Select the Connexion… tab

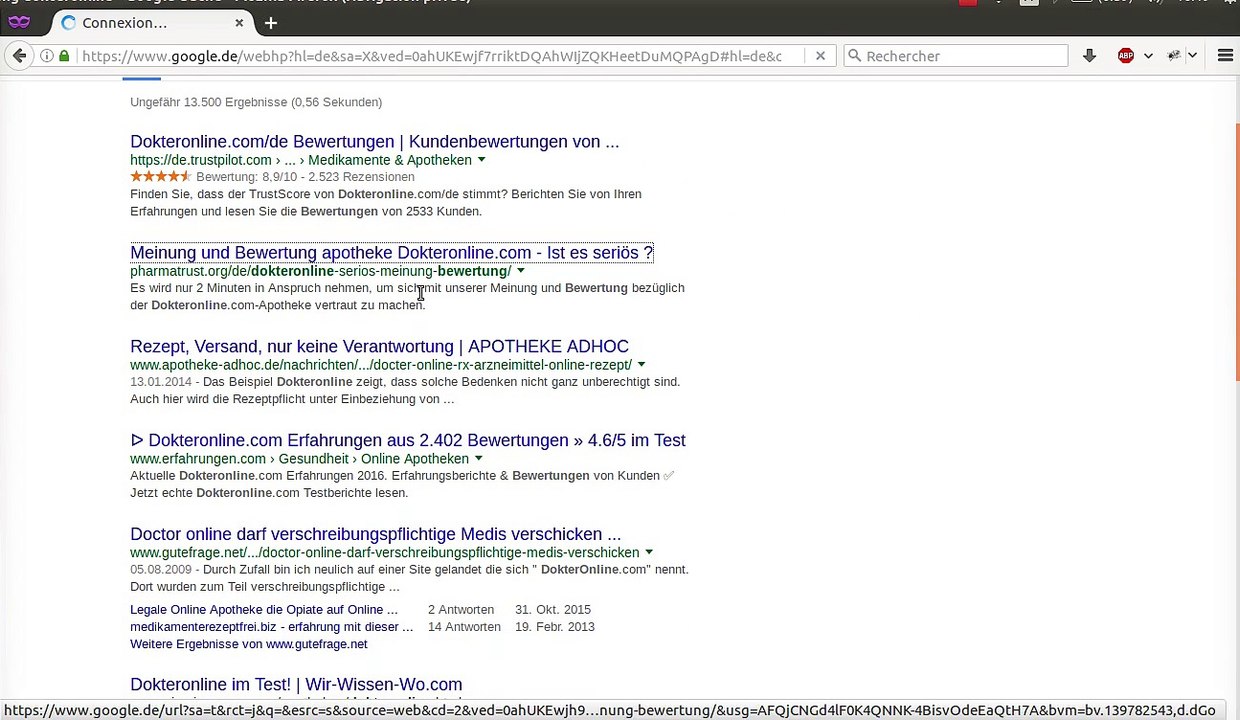(152, 22)
